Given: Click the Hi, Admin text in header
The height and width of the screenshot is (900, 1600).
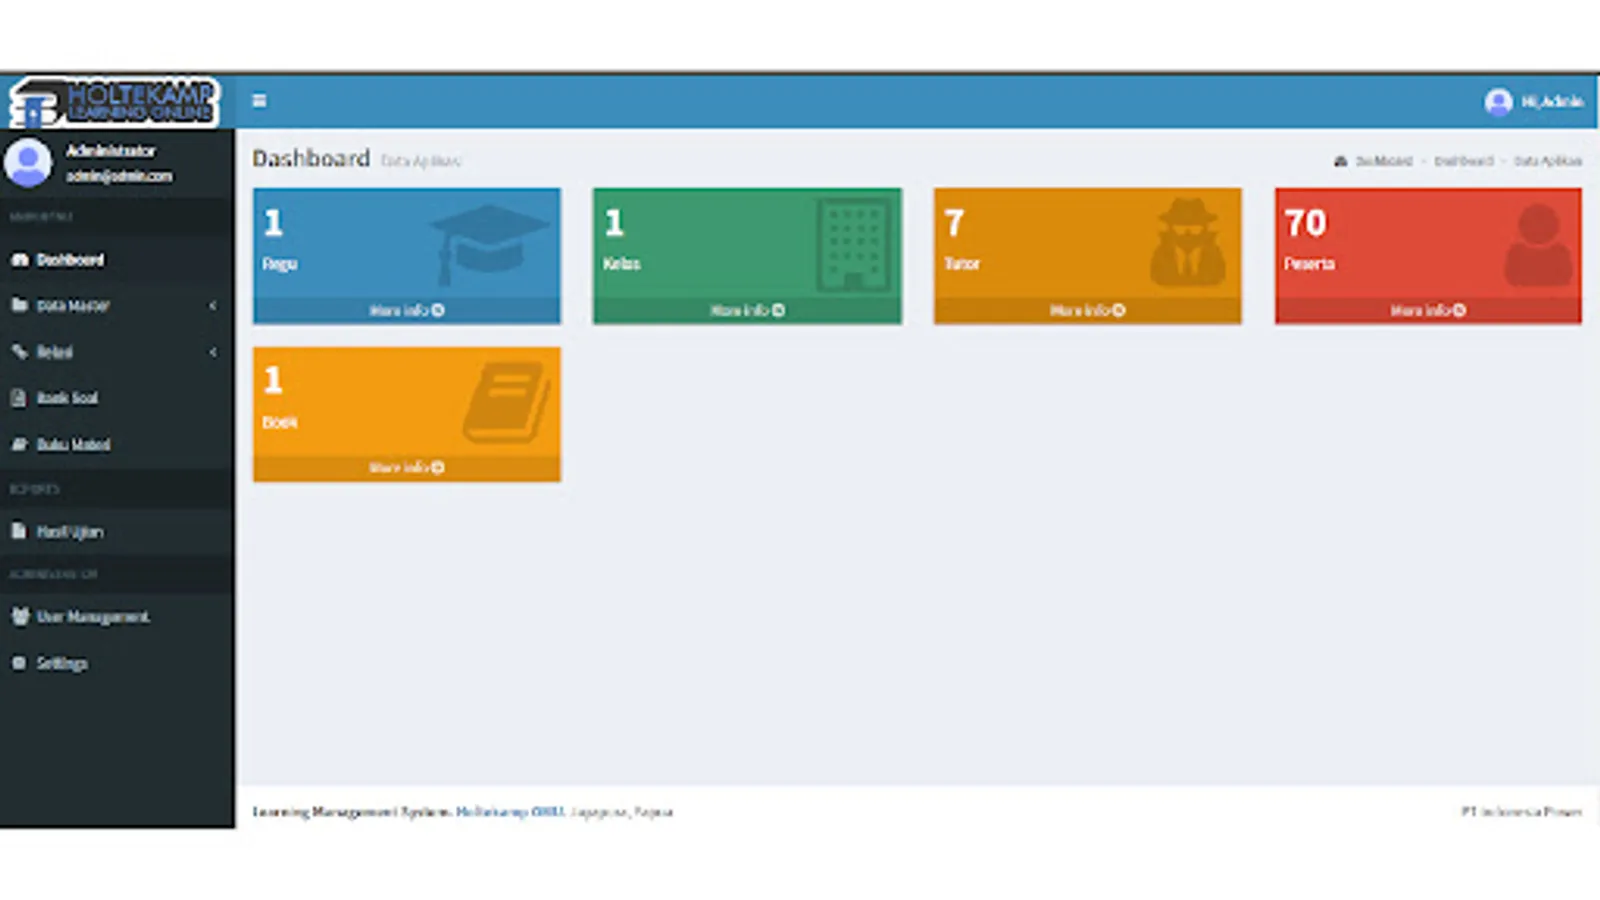Looking at the screenshot, I should [x=1553, y=102].
